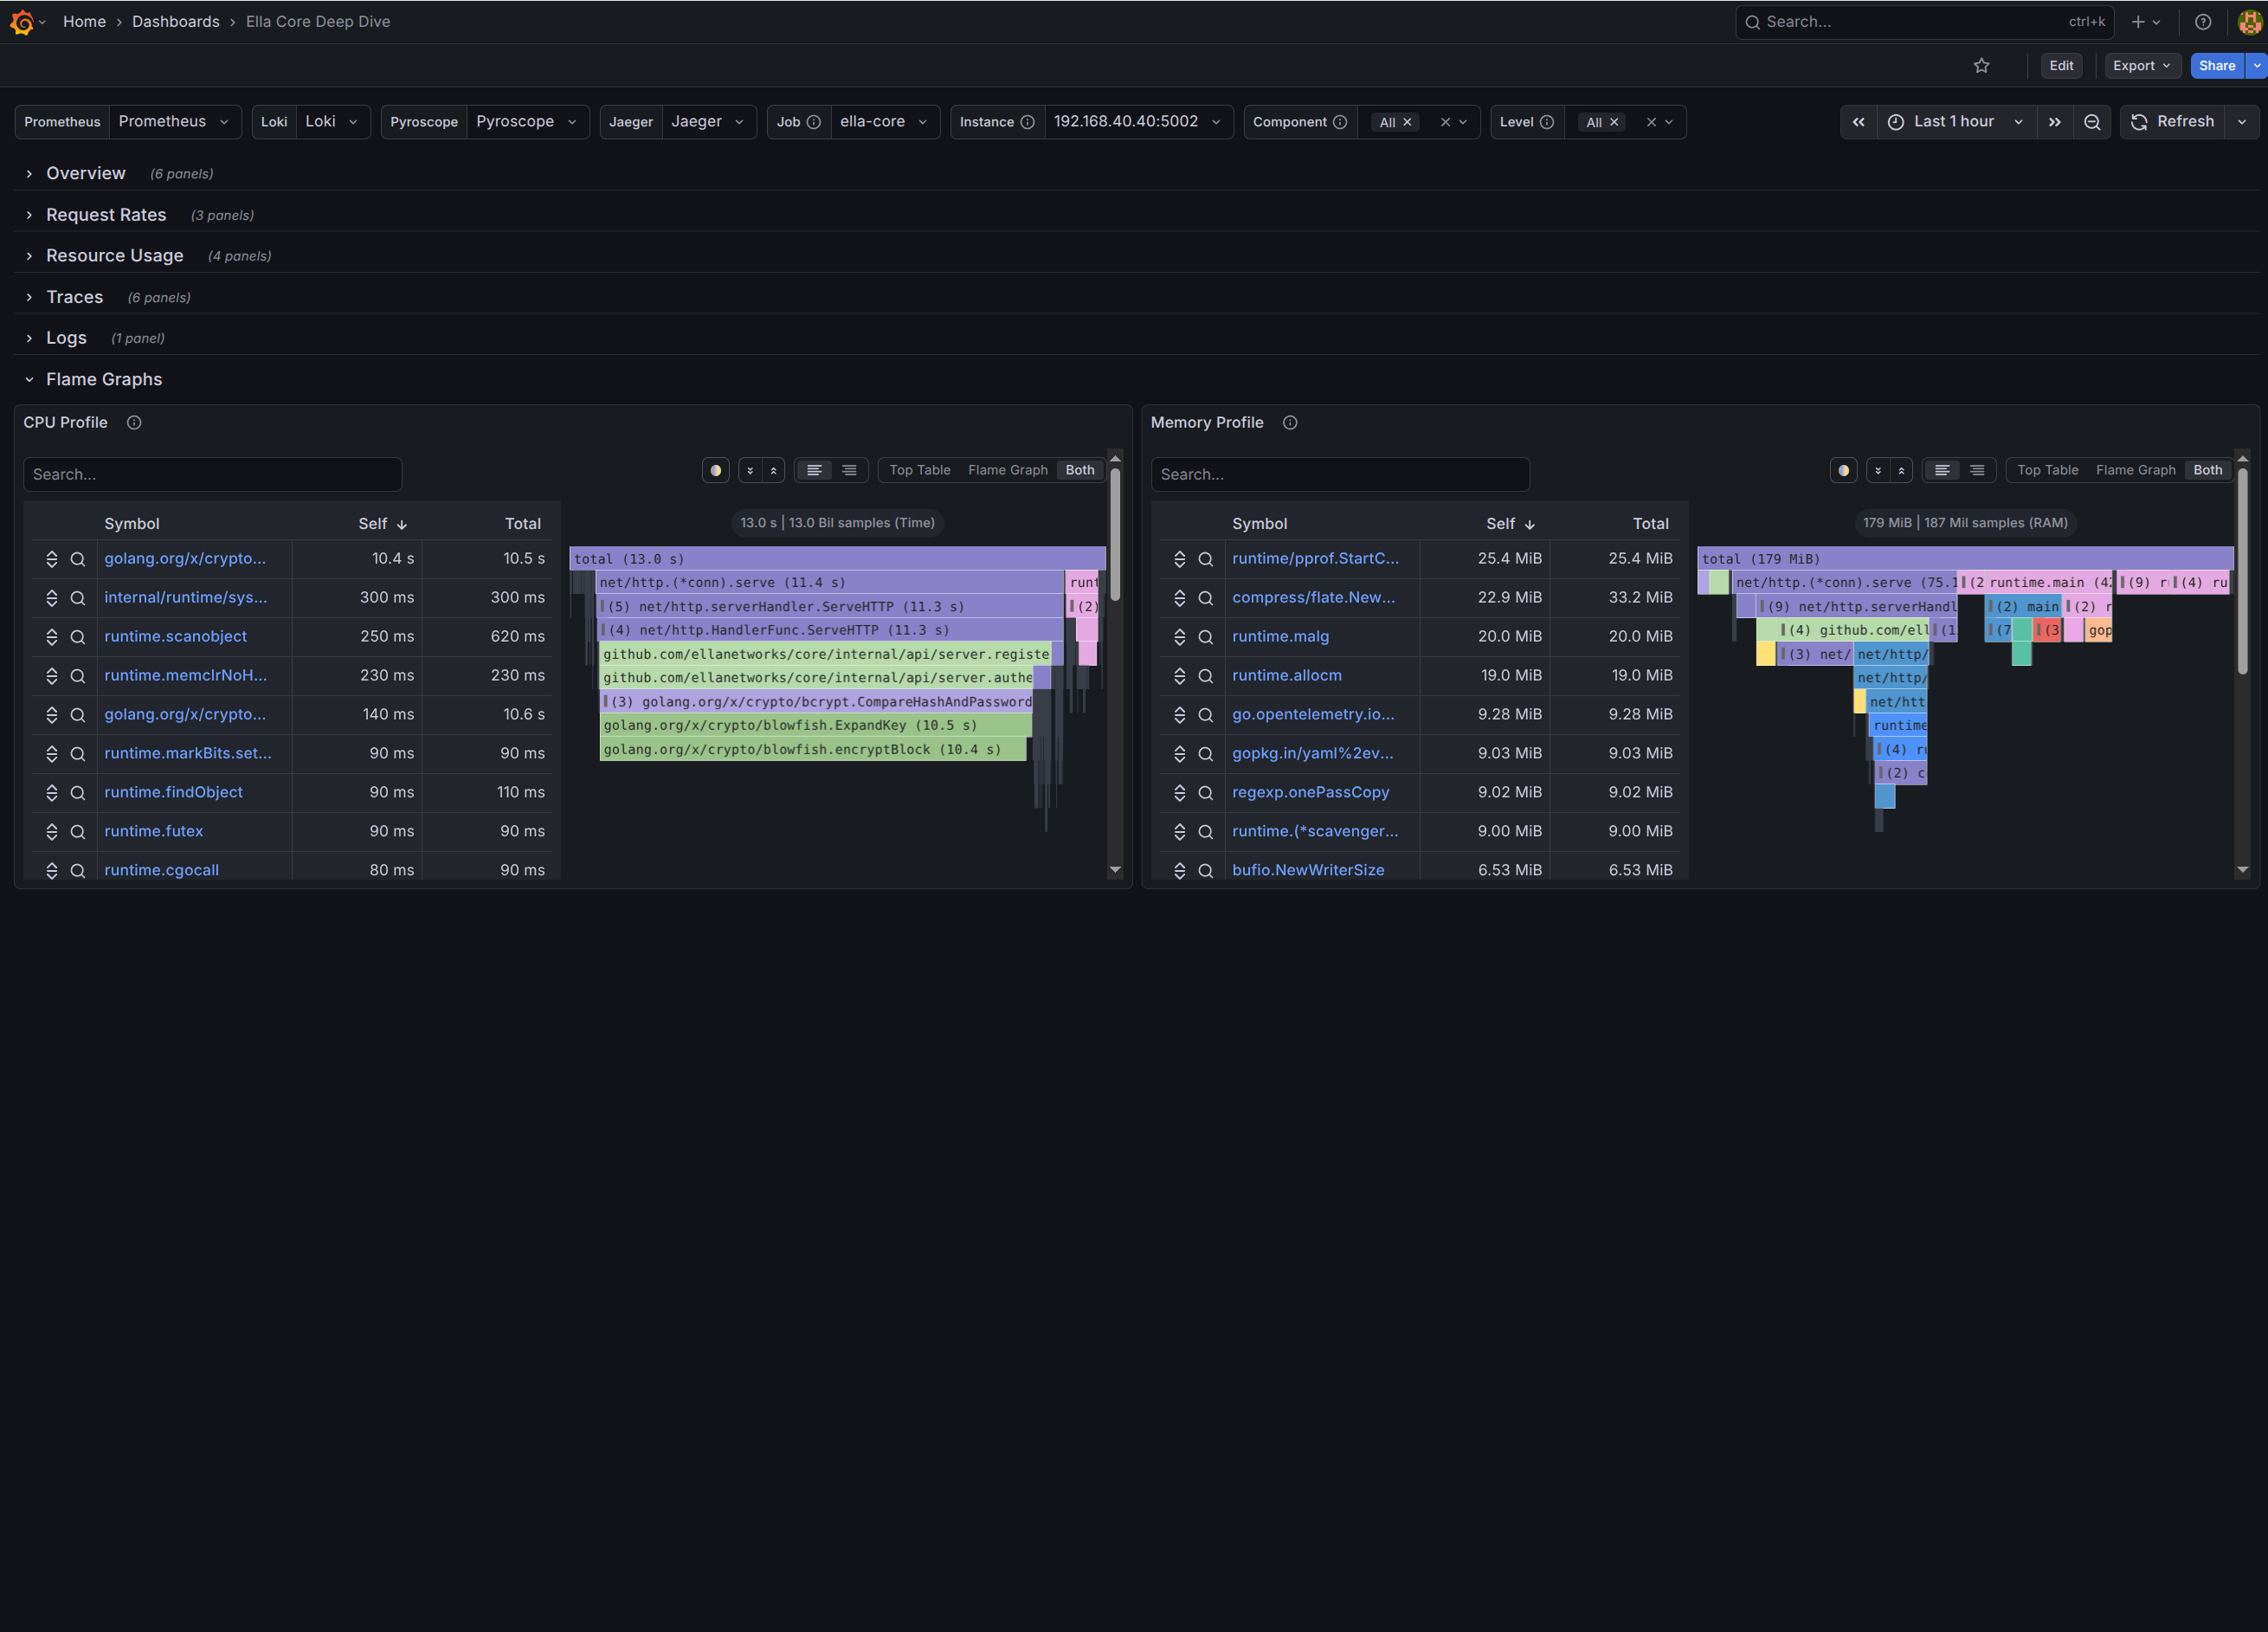Expand the Overview row

[86, 174]
